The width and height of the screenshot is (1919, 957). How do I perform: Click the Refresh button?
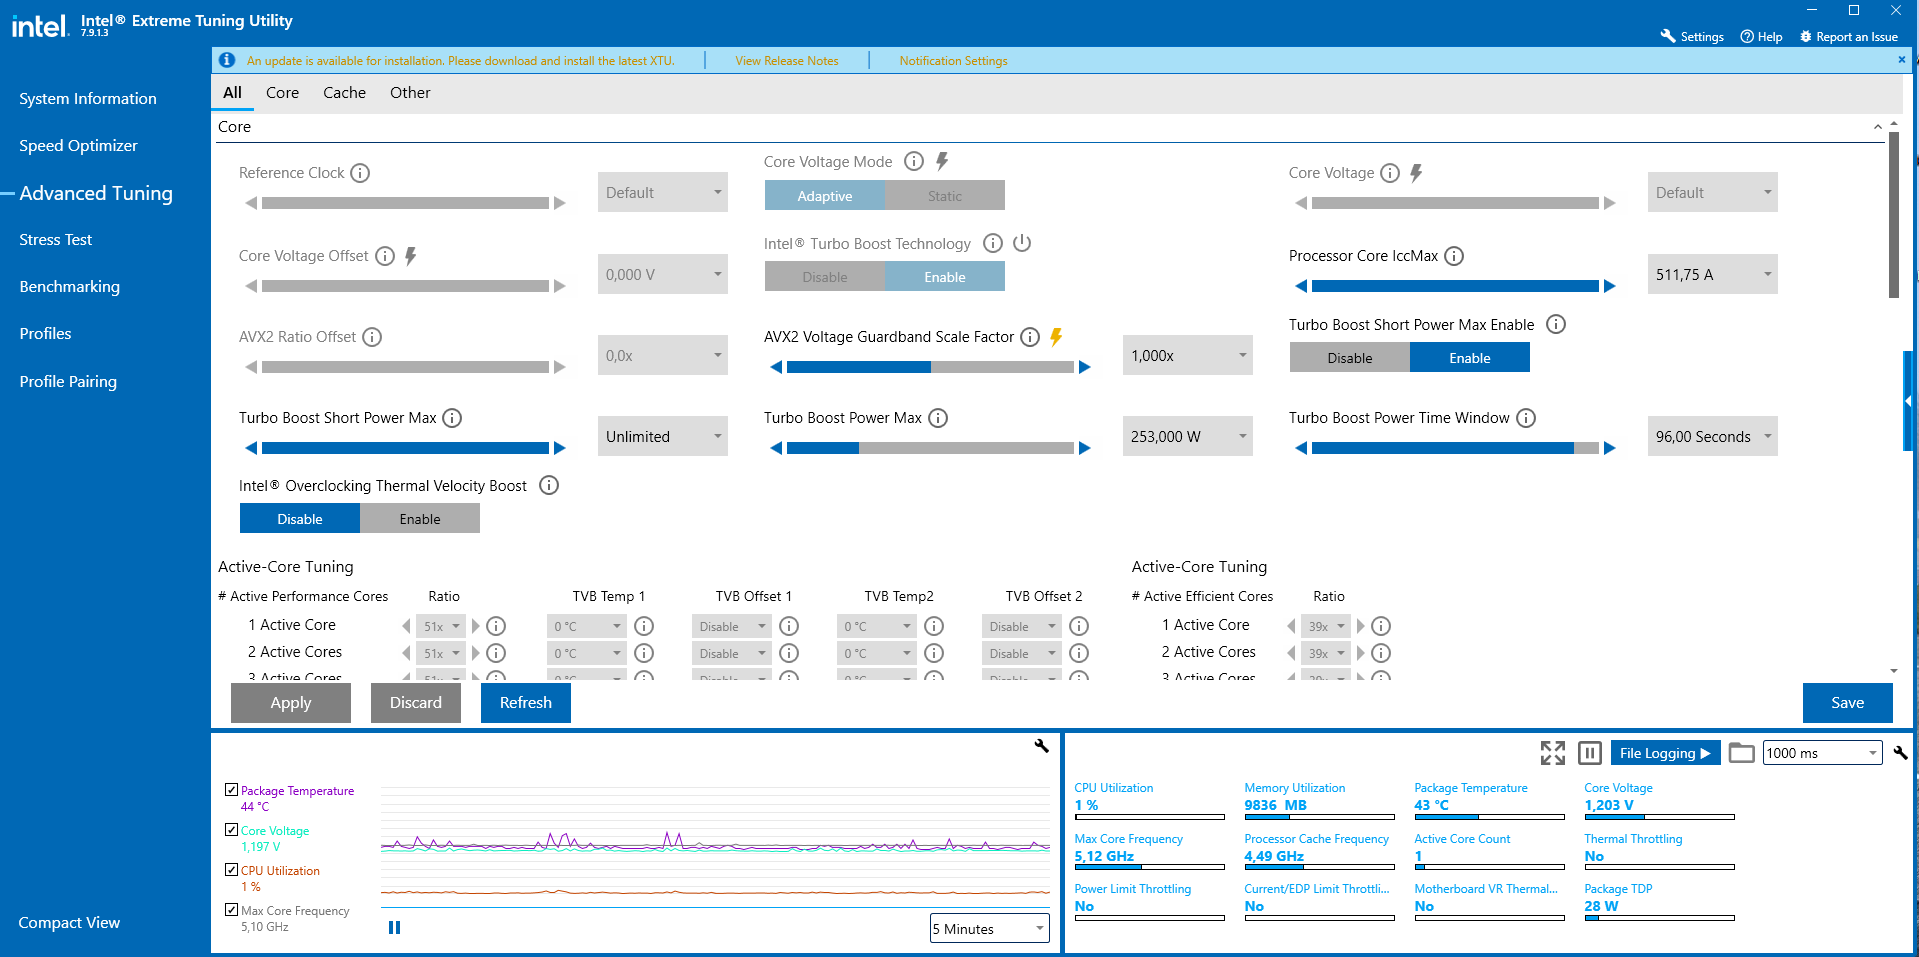(x=525, y=703)
